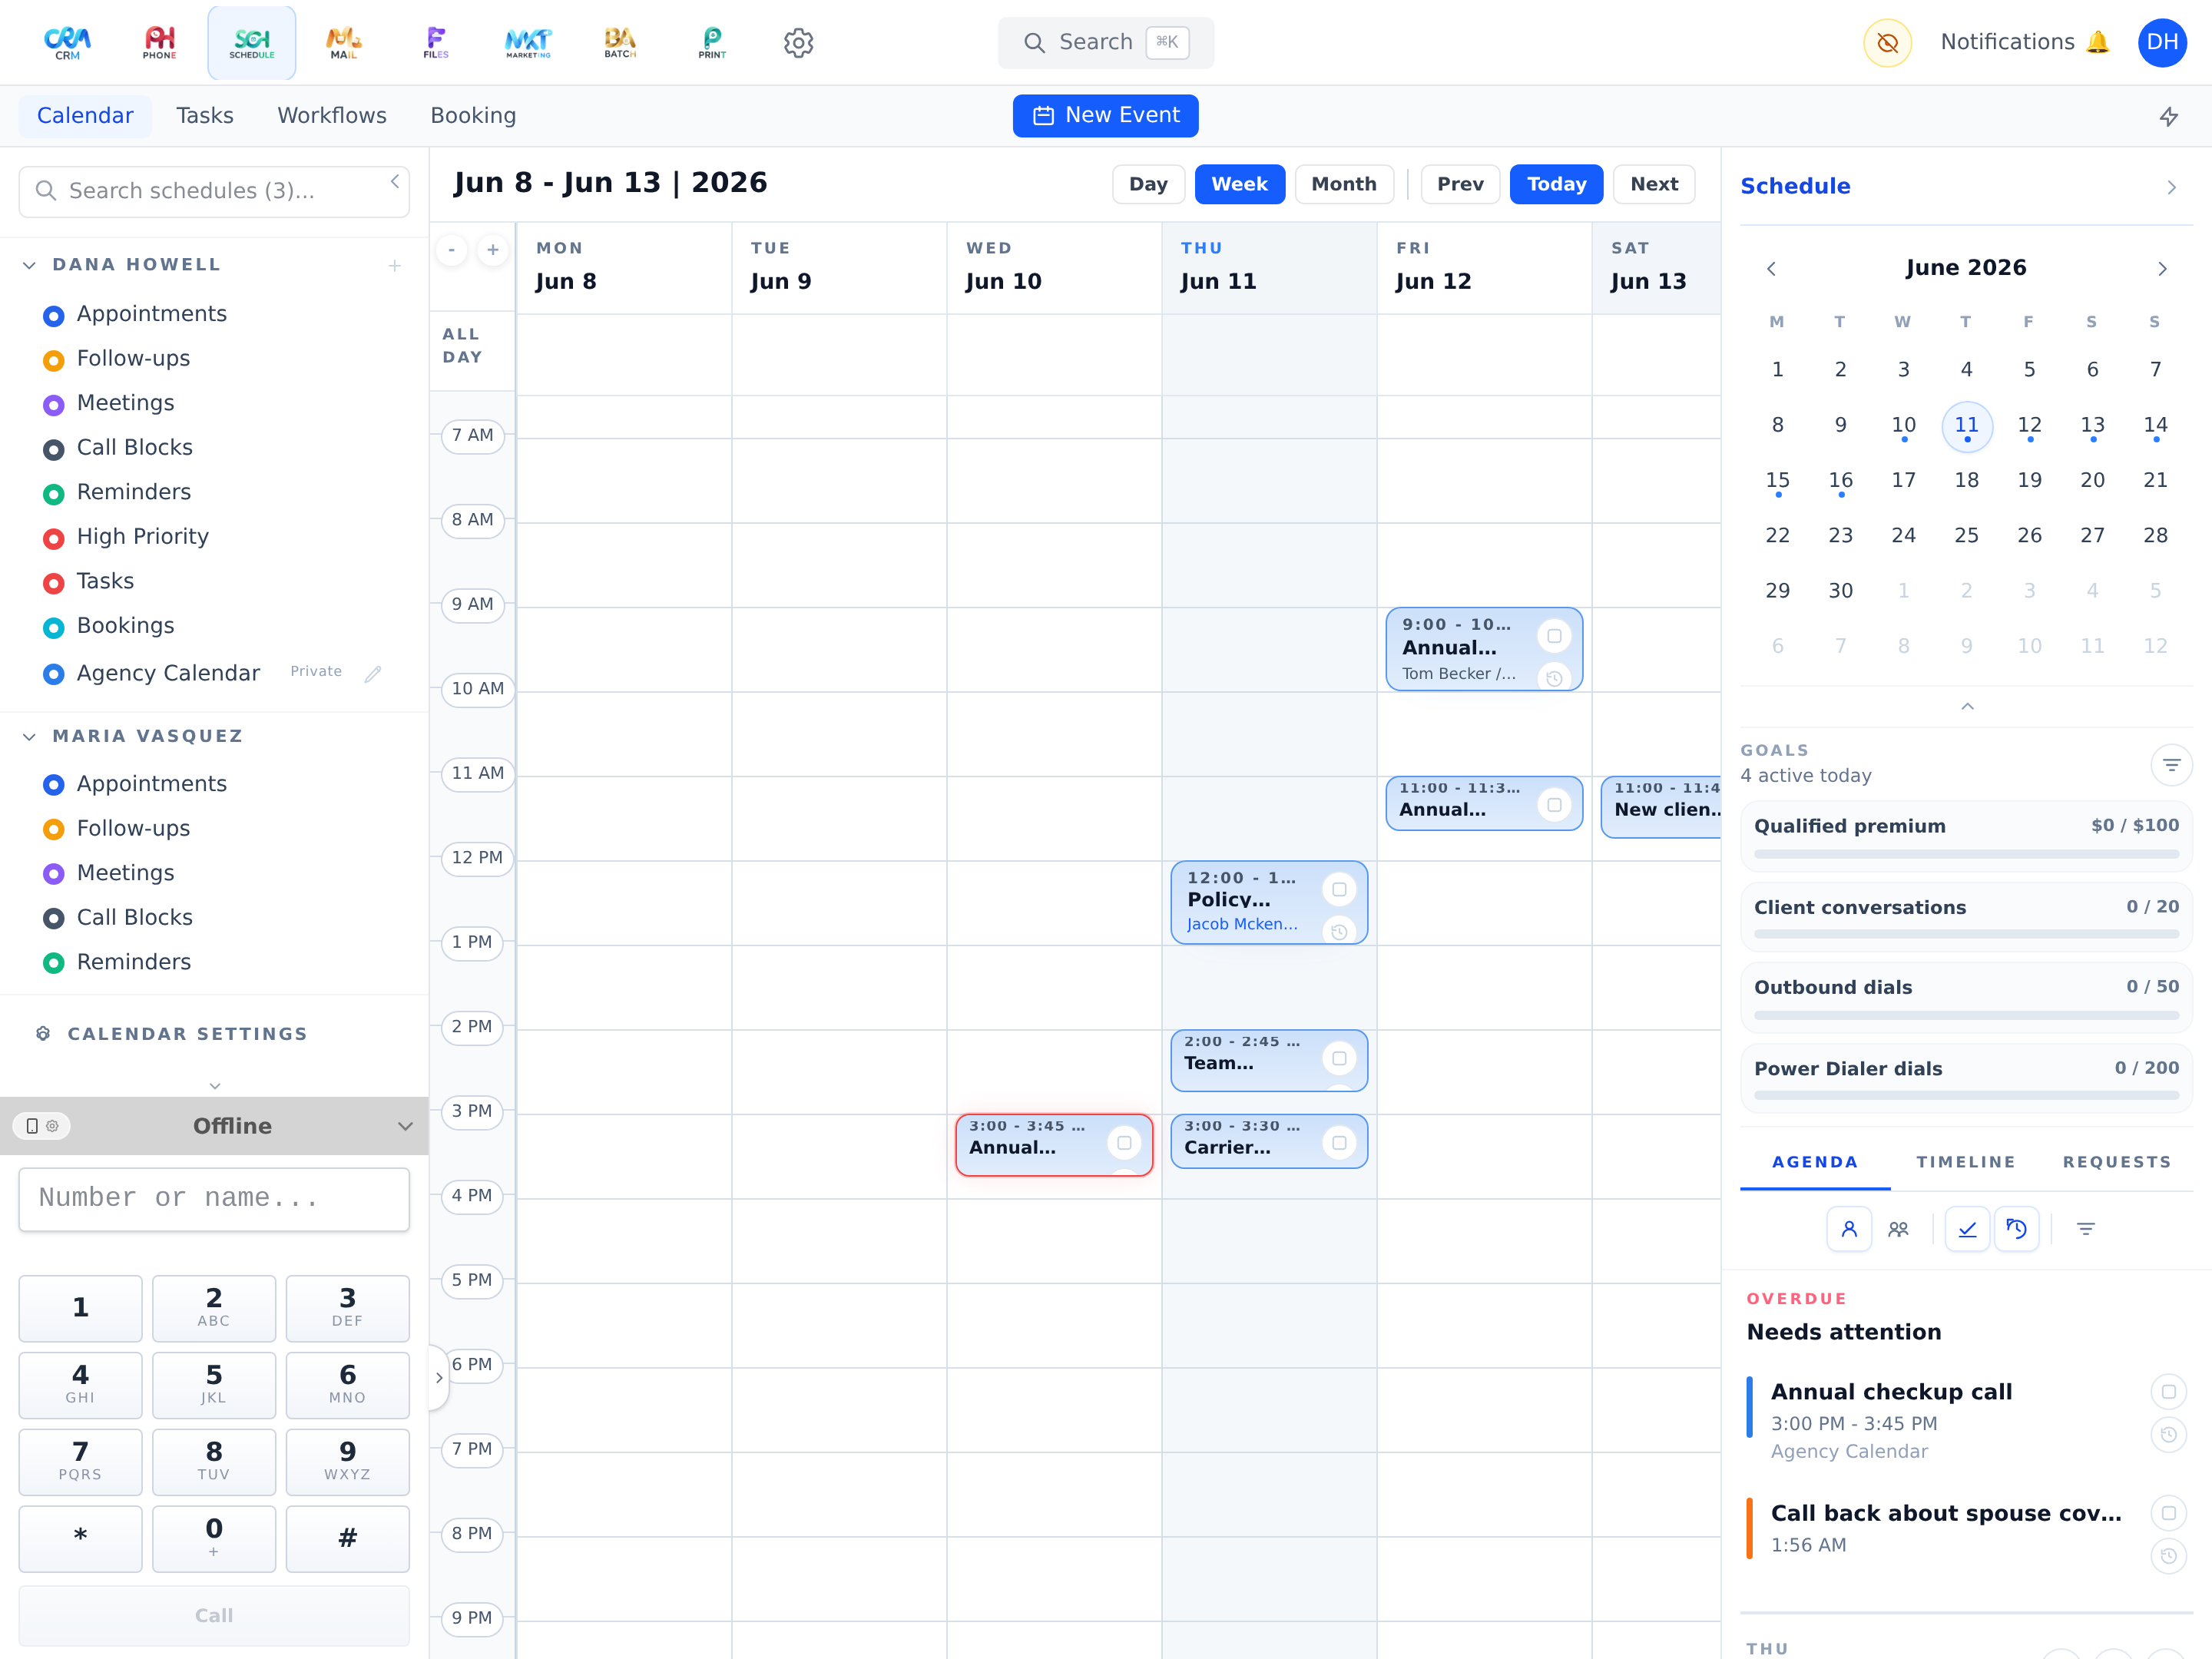
Task: Zoom out calendar with minus button
Action: 452,250
